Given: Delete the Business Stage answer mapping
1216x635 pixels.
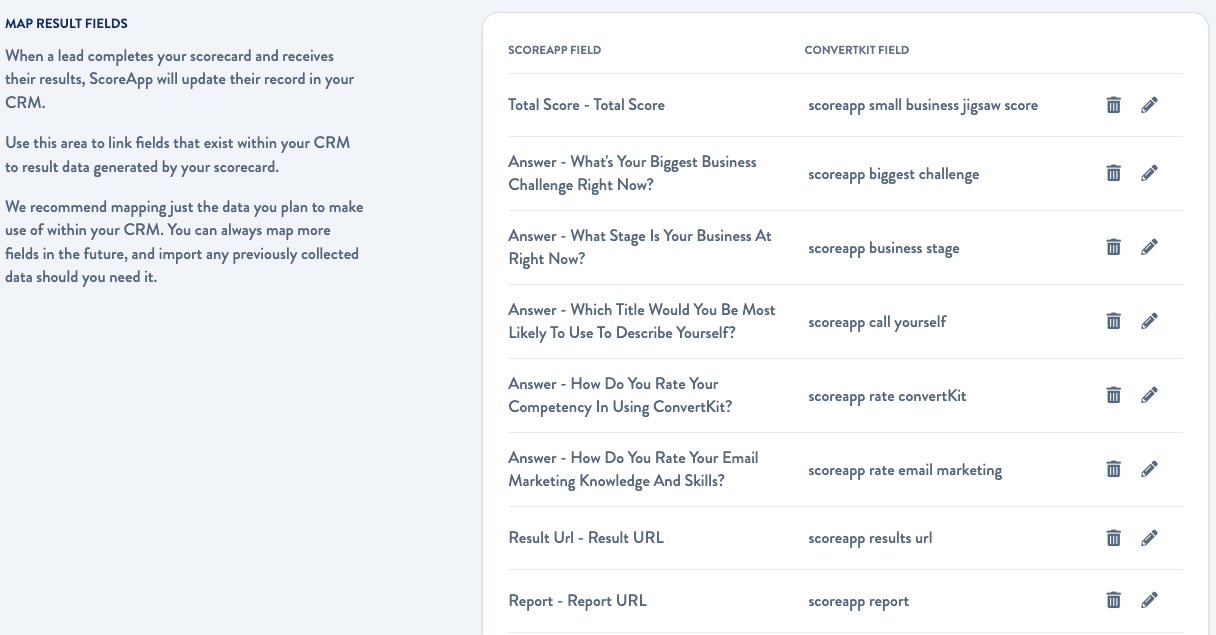Looking at the screenshot, I should (x=1113, y=247).
